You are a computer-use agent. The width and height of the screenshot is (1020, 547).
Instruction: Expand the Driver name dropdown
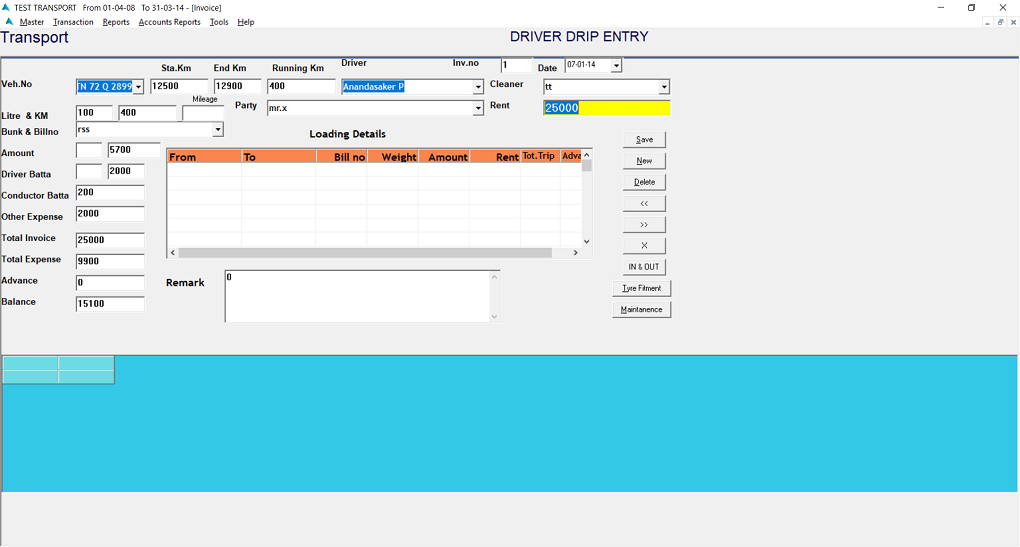478,87
